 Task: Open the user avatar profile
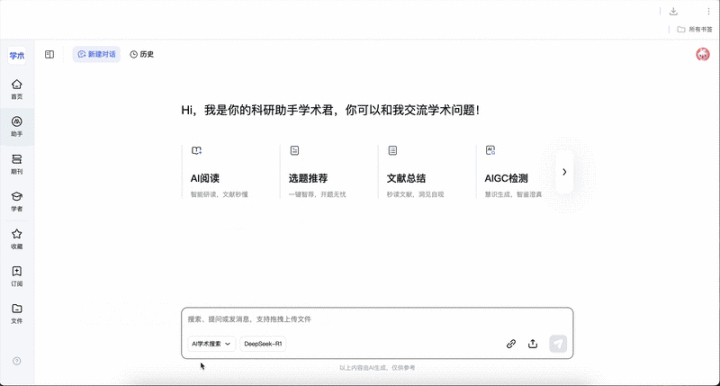coord(703,54)
